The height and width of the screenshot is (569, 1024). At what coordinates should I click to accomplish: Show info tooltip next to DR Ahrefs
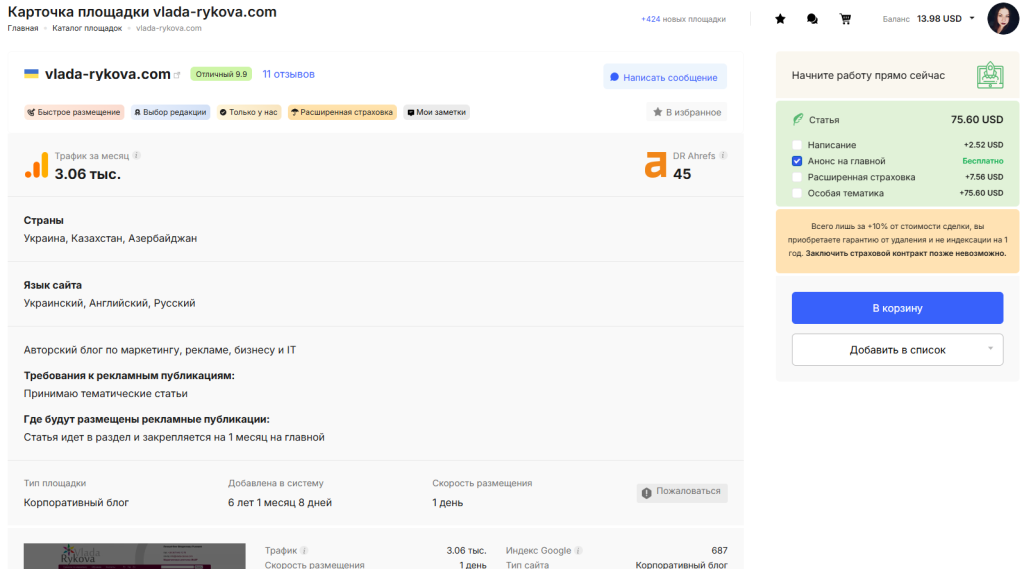tap(723, 156)
